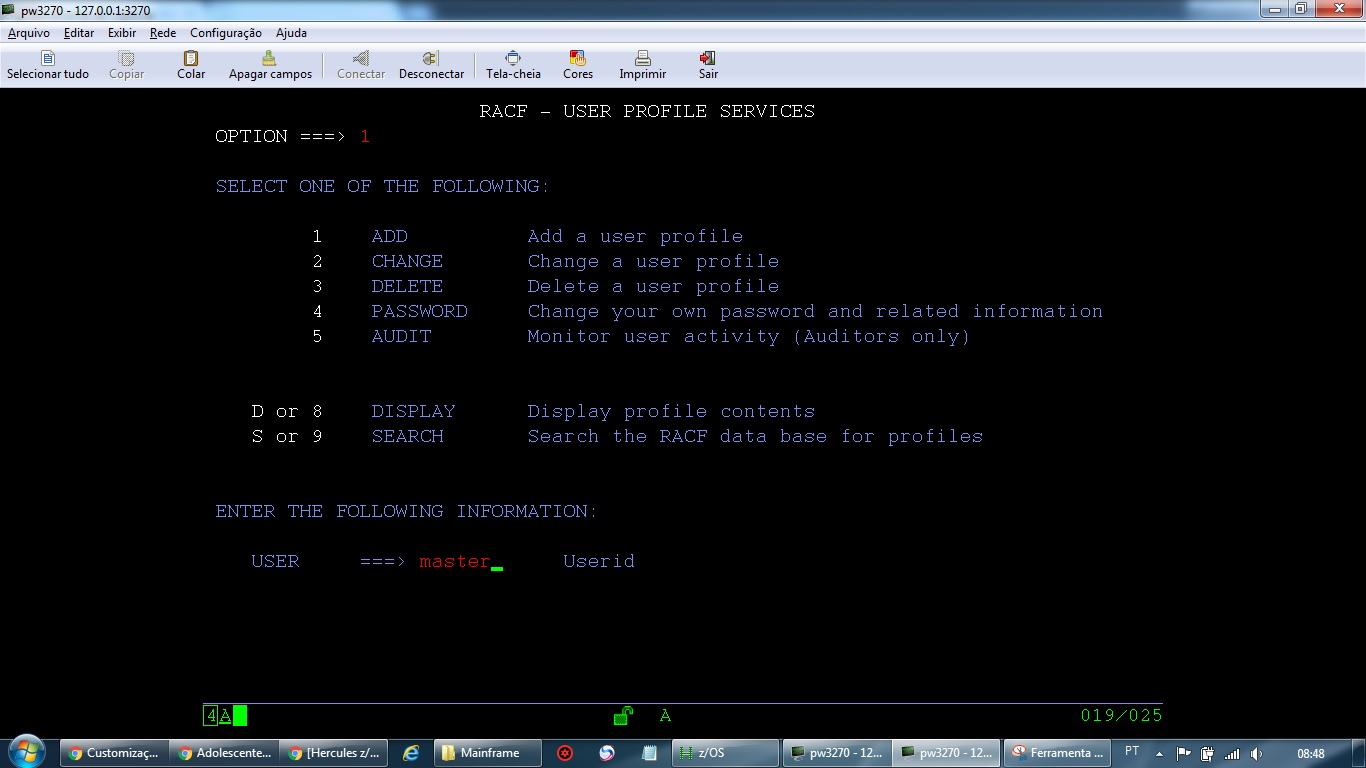The height and width of the screenshot is (768, 1366).
Task: Open the notepad taskbar icon
Action: tap(649, 753)
